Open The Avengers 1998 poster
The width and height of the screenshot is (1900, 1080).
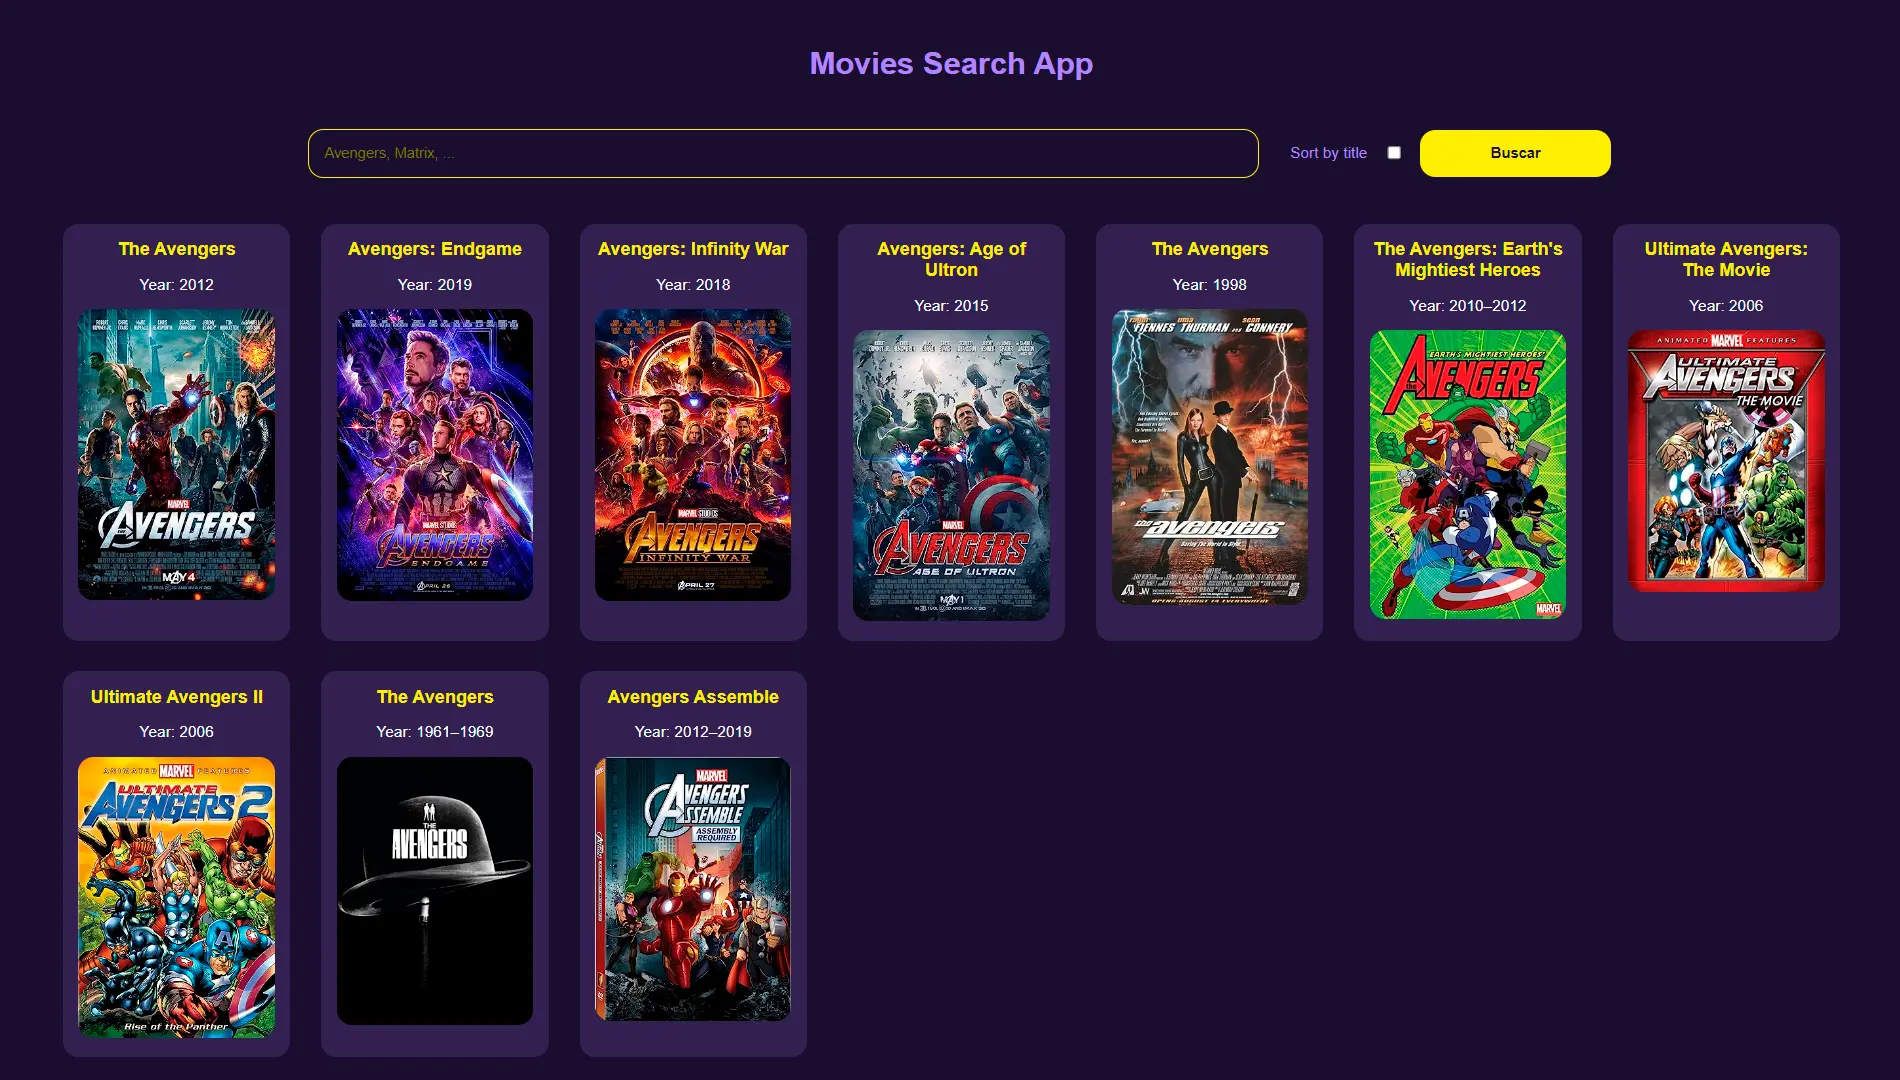click(x=1210, y=457)
